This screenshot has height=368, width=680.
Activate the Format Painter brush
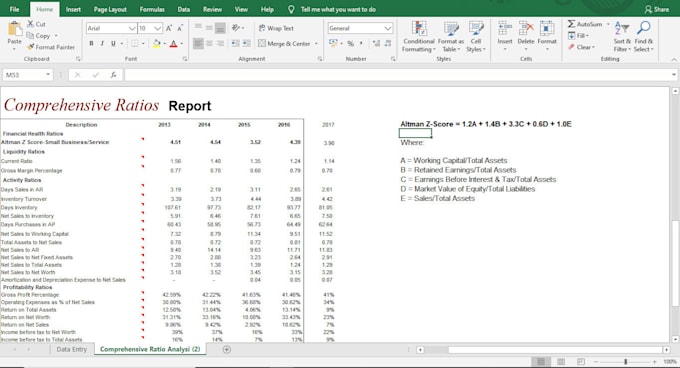coord(30,47)
